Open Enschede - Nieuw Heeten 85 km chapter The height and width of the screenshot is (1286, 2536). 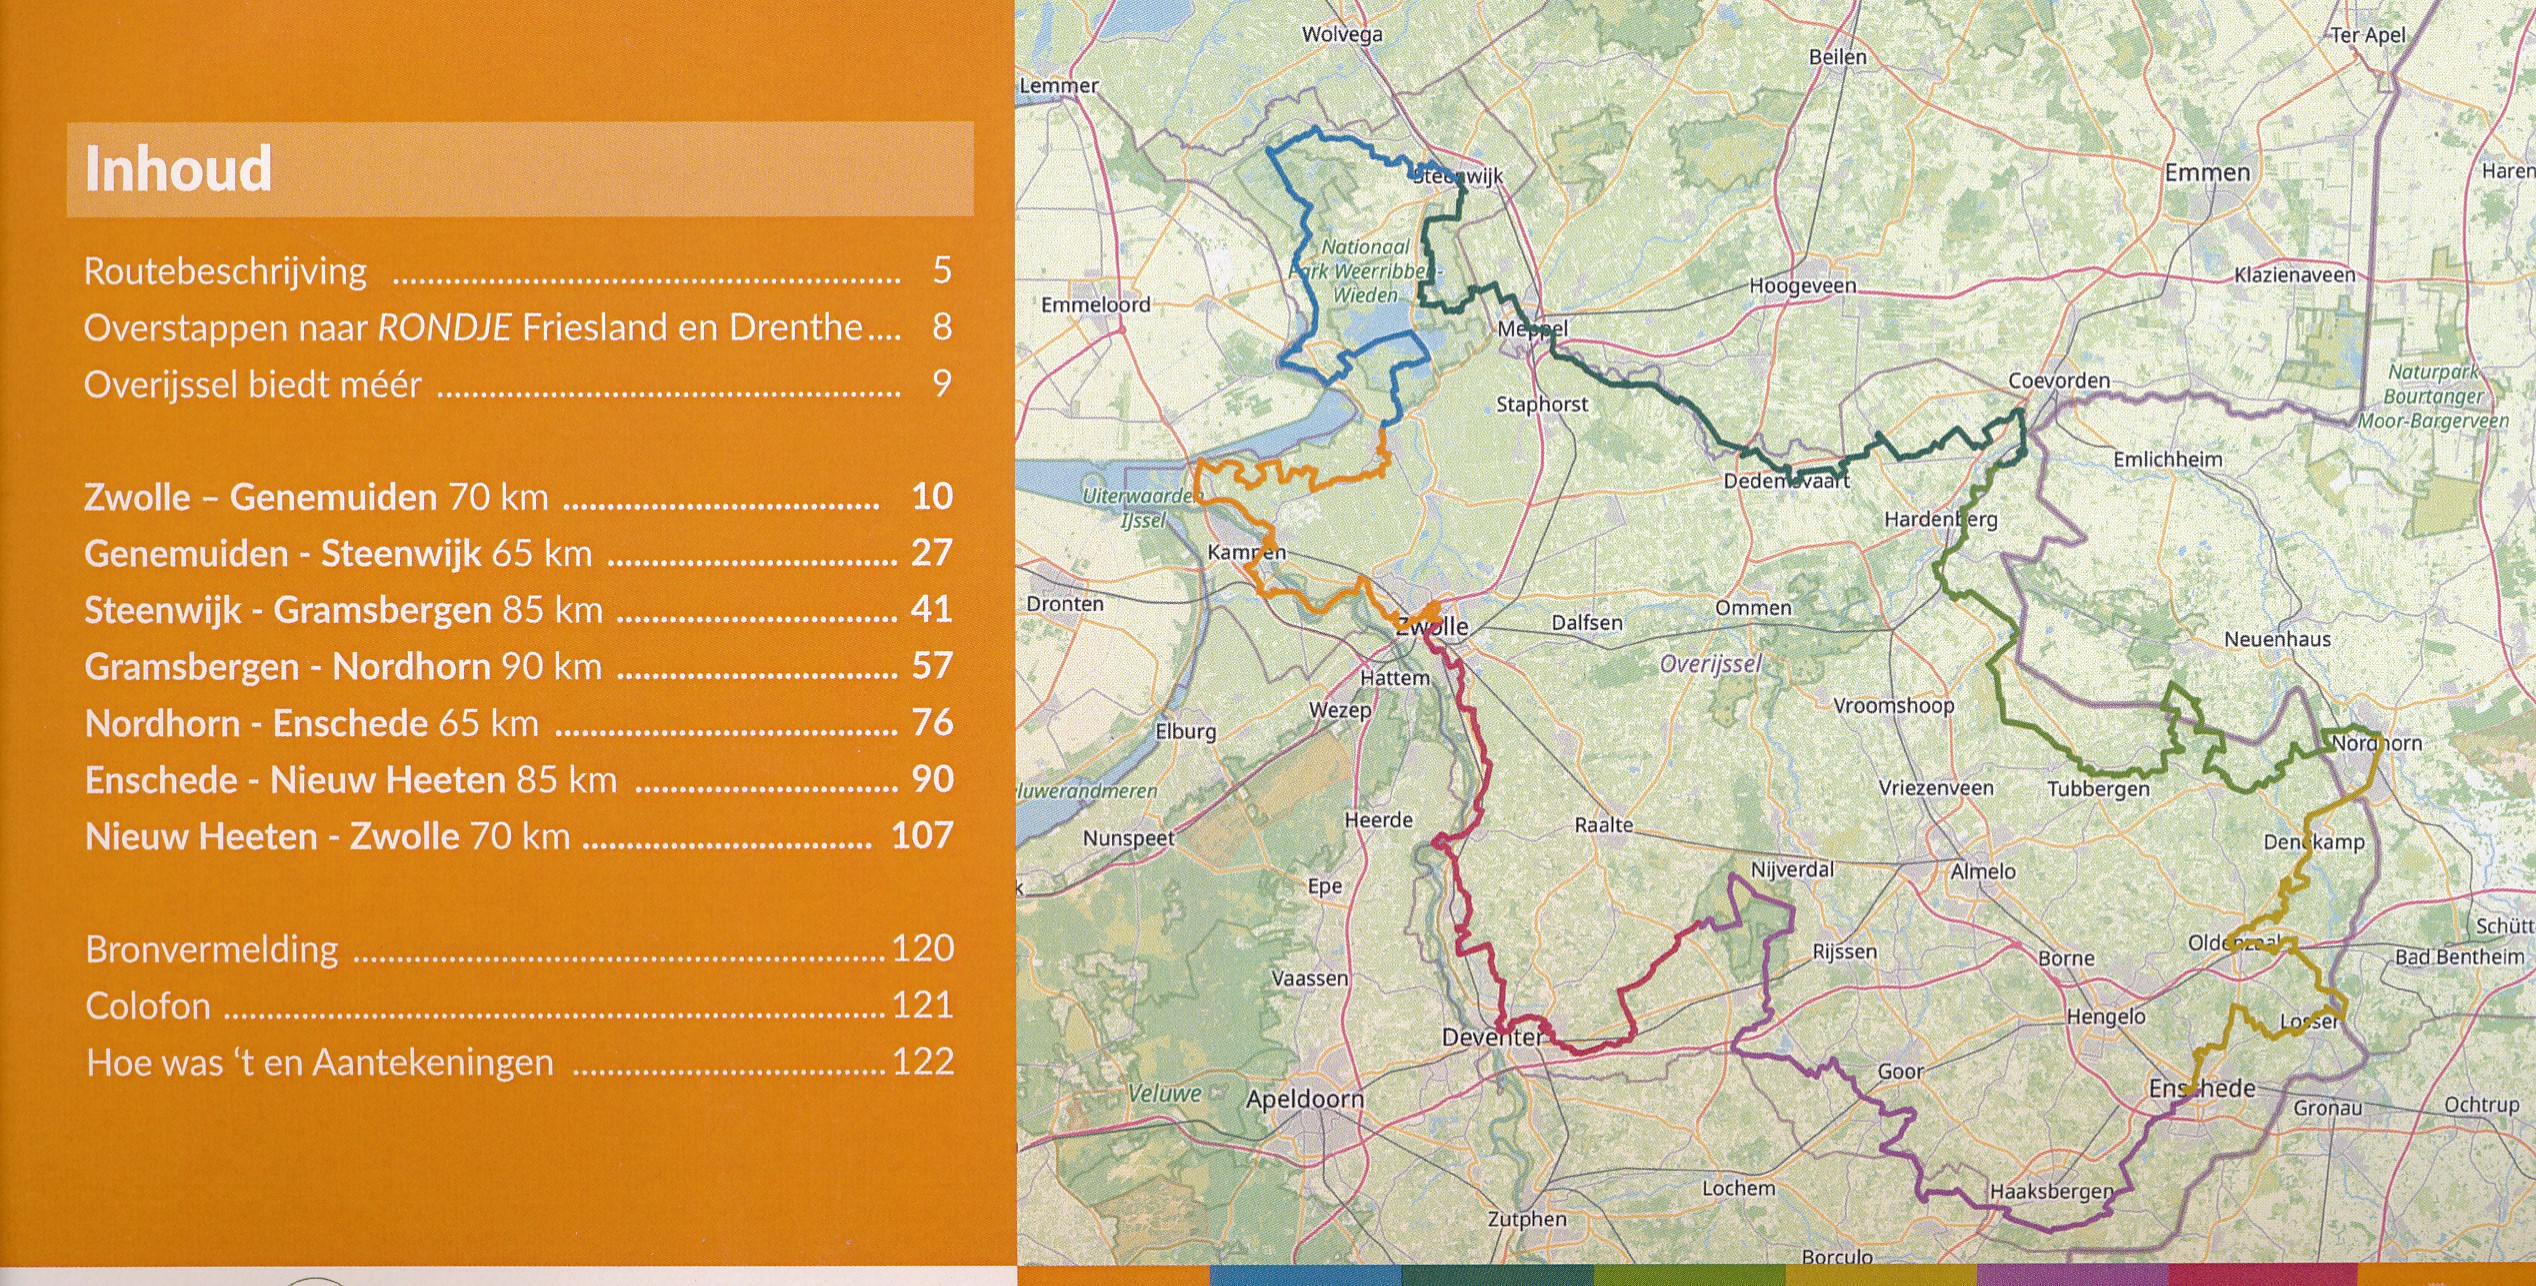click(x=350, y=780)
